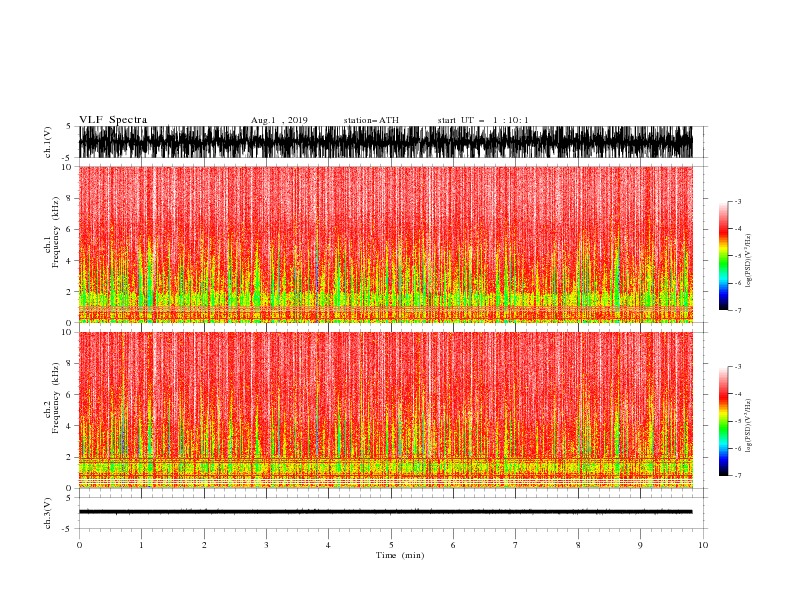The height and width of the screenshot is (612, 792).
Task: Click the "10" kHz tick on ch.2 spectrogram axis
Action: pyautogui.click(x=67, y=332)
